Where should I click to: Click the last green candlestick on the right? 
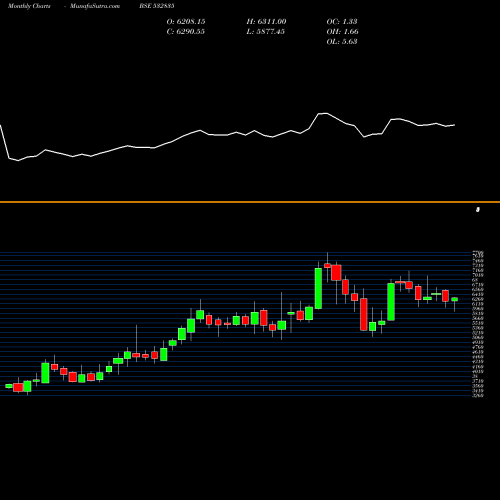(455, 299)
